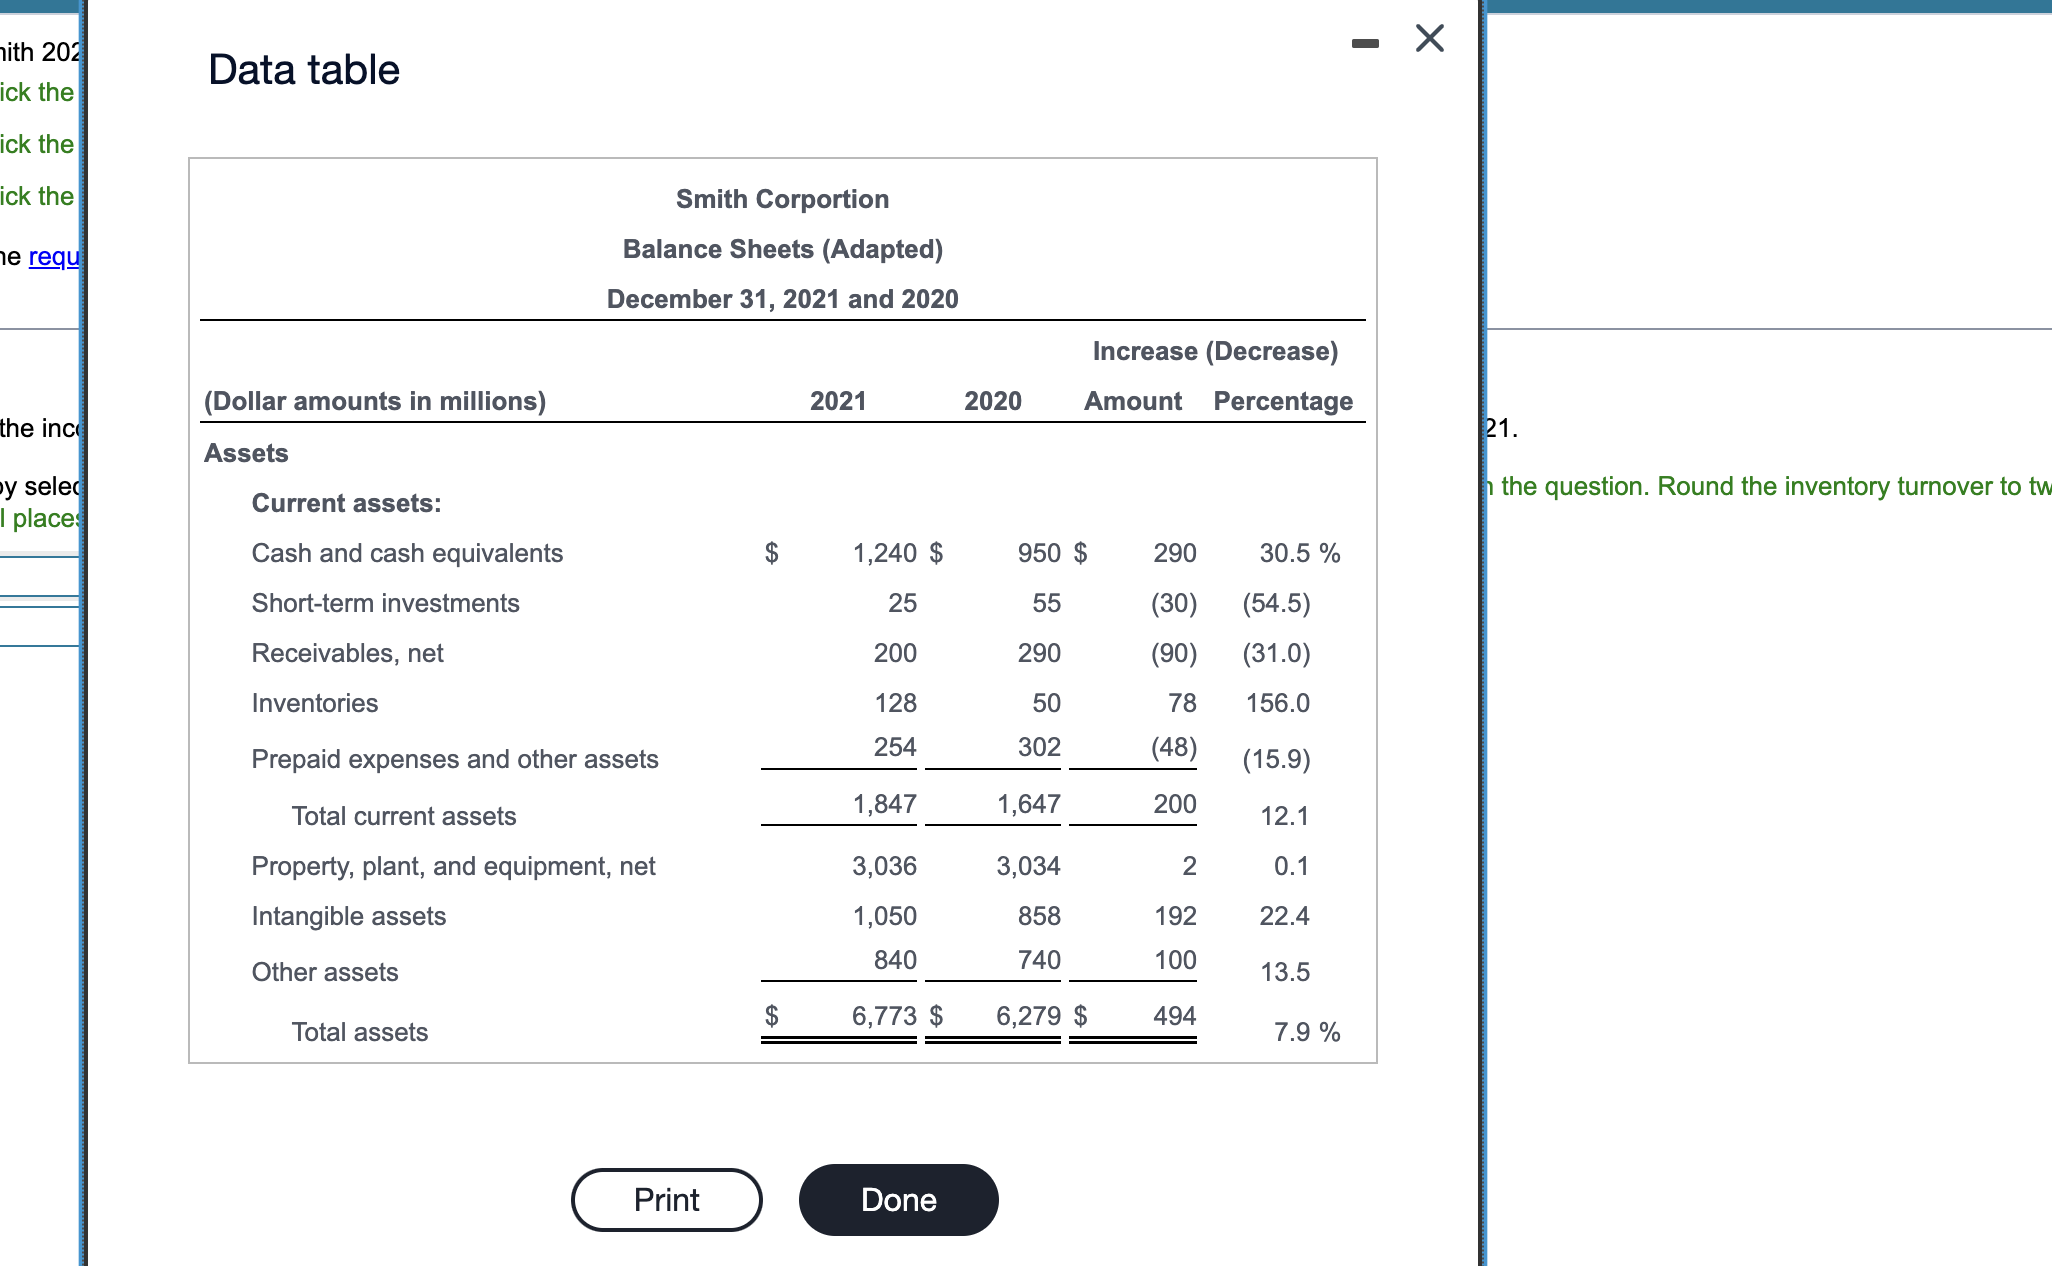This screenshot has width=2052, height=1266.
Task: Select 'Cash and cash equivalents' row label
Action: coord(407,553)
